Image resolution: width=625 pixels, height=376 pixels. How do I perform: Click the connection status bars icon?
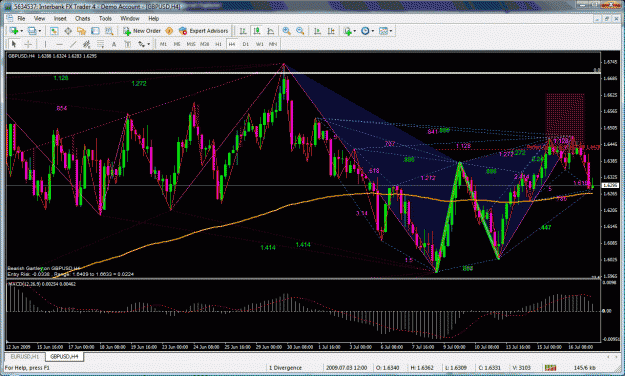(x=550, y=368)
